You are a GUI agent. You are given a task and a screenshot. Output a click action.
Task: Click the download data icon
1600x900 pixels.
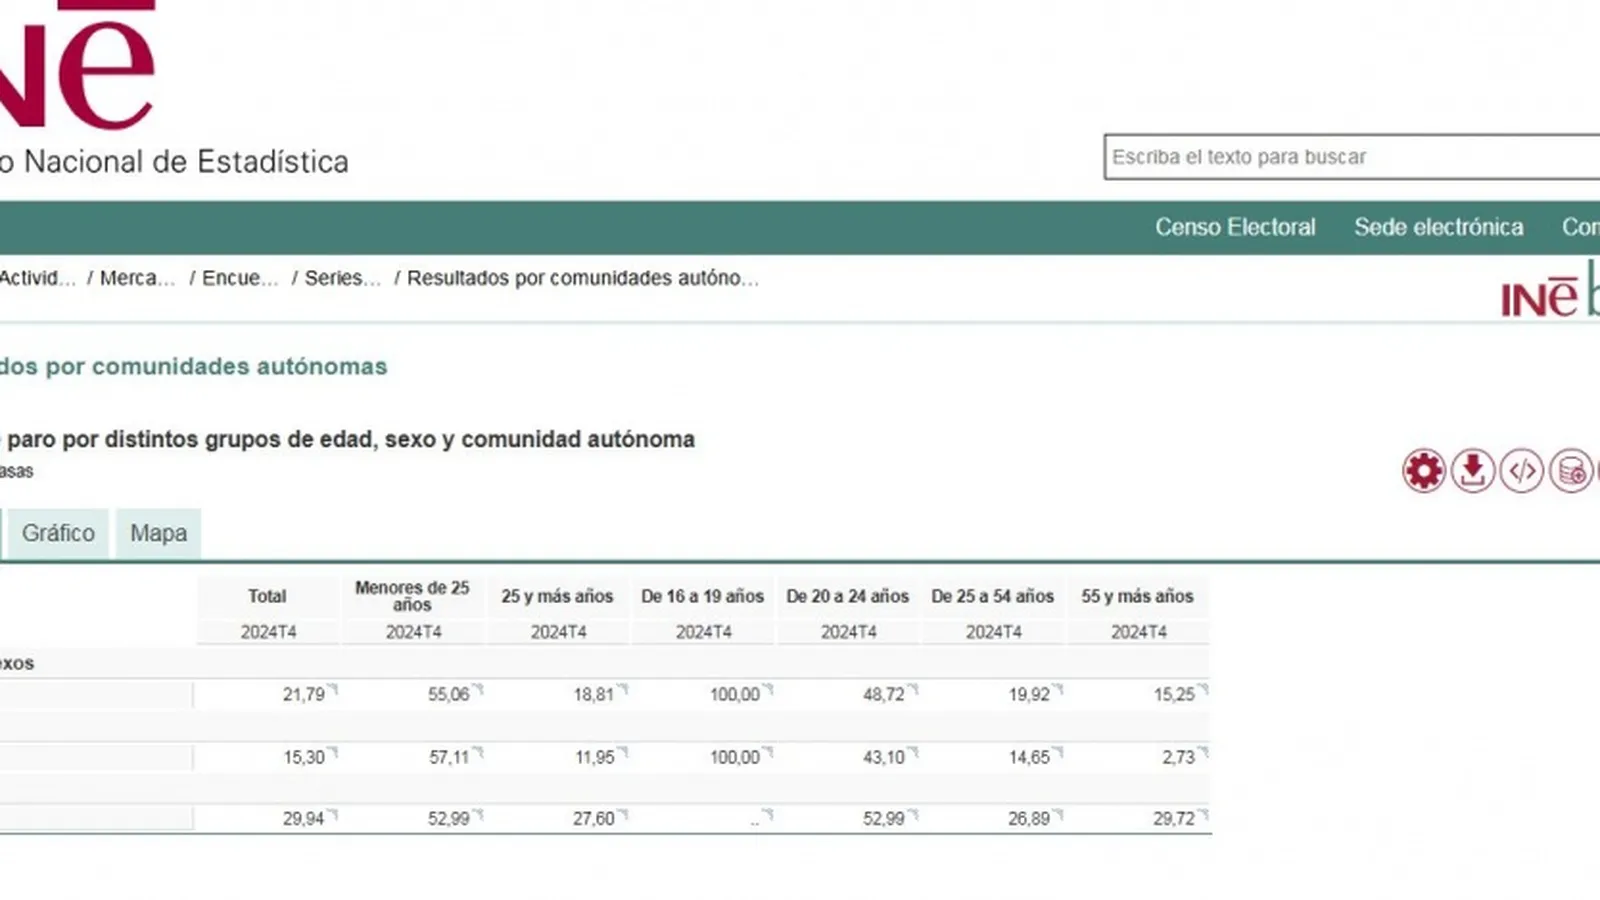click(1472, 471)
